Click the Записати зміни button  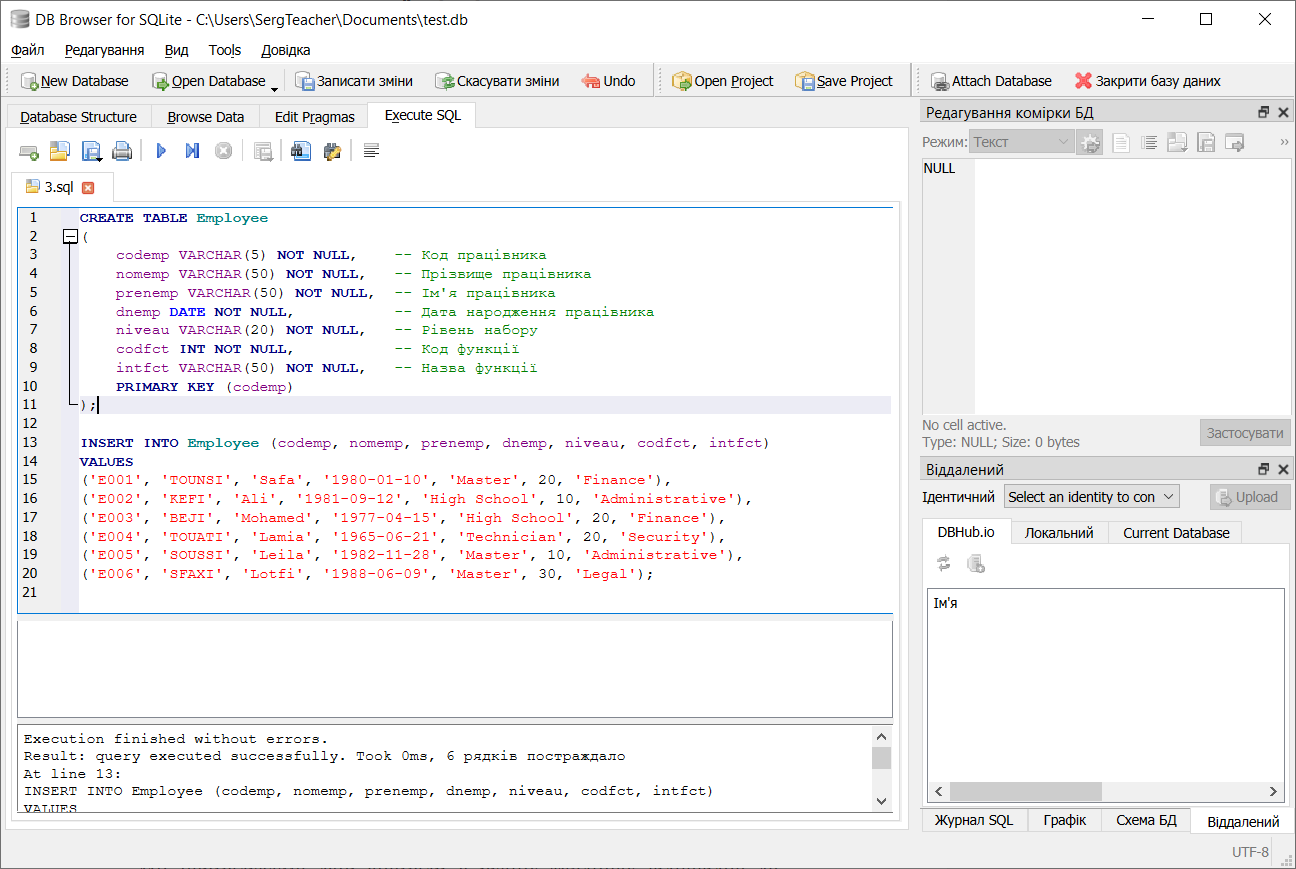tap(354, 81)
